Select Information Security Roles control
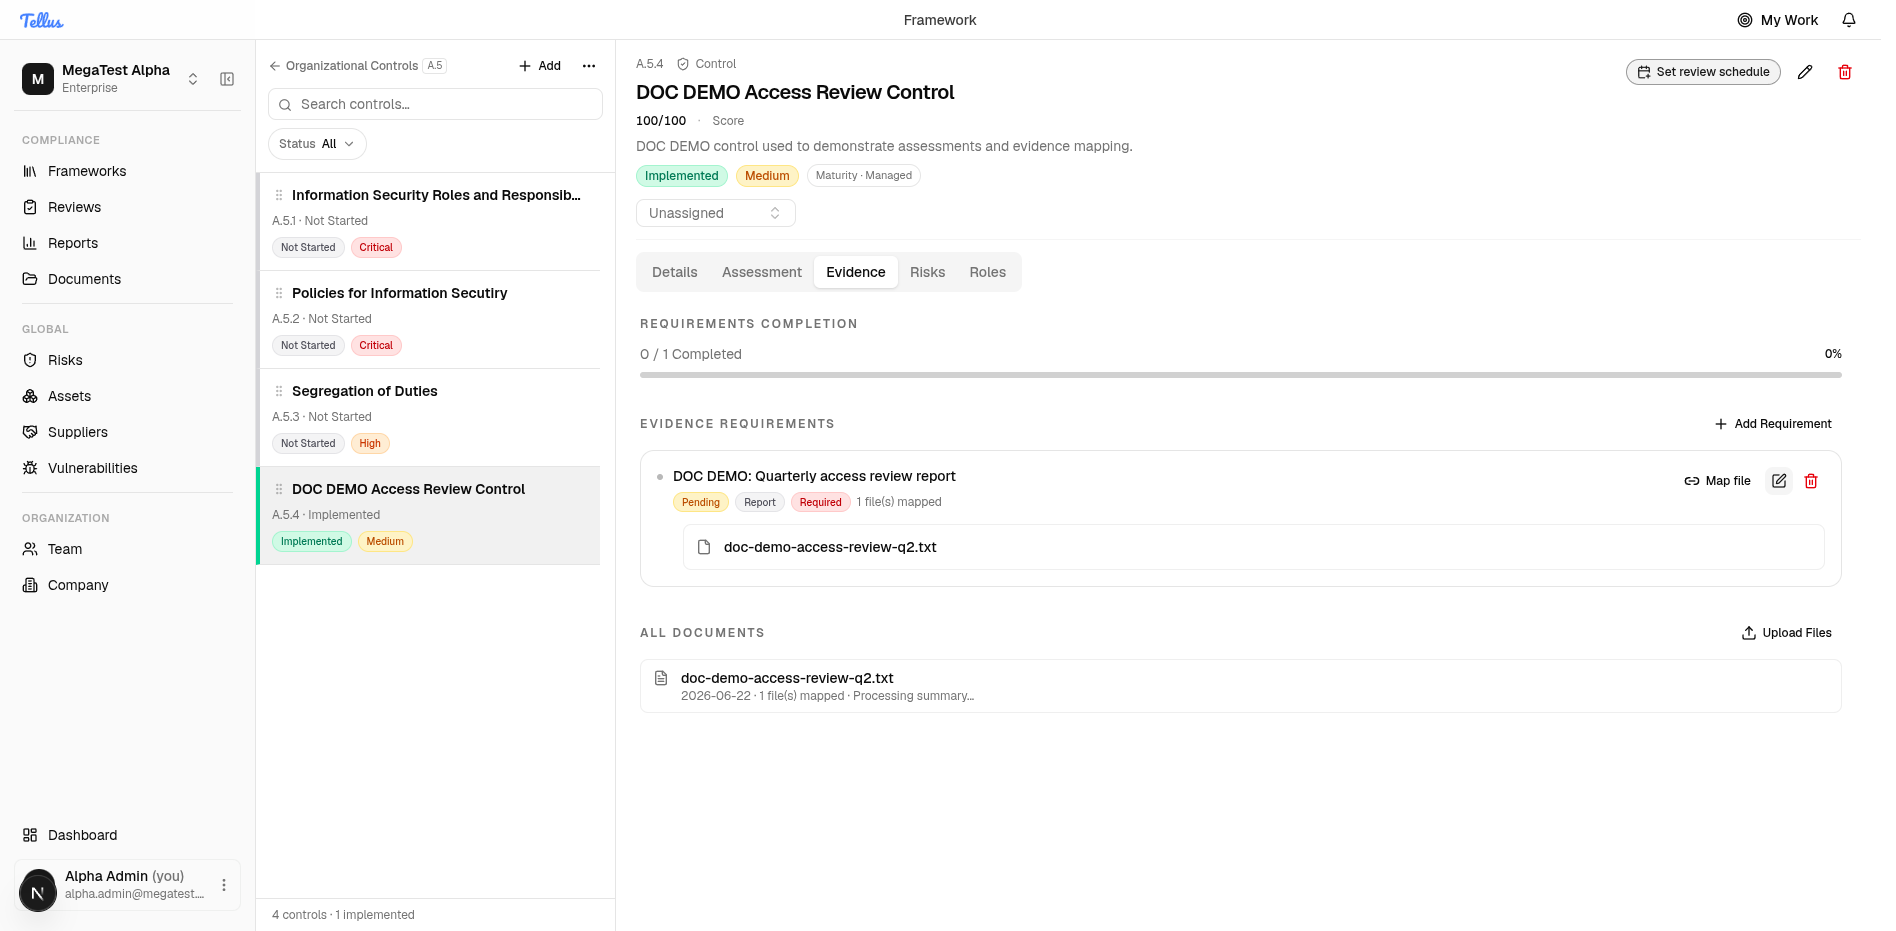The width and height of the screenshot is (1896, 931). click(430, 221)
